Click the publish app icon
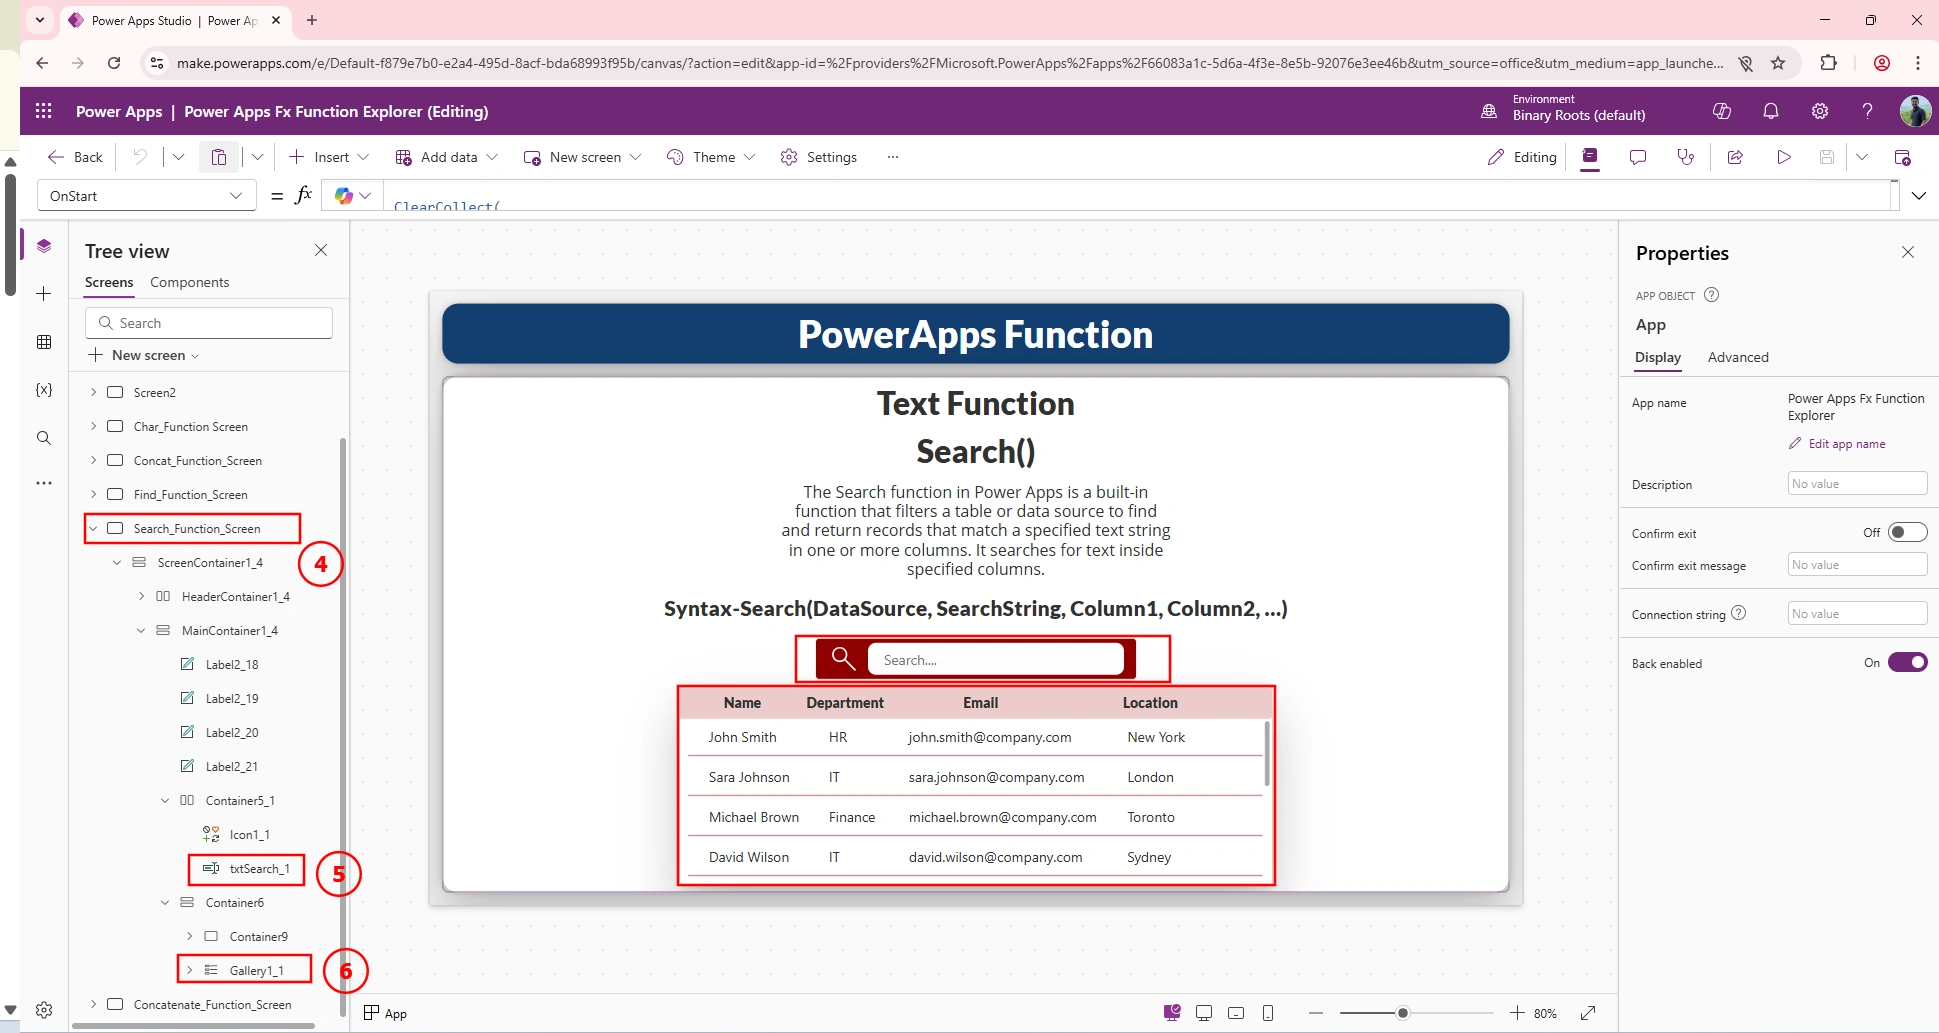 click(1903, 157)
